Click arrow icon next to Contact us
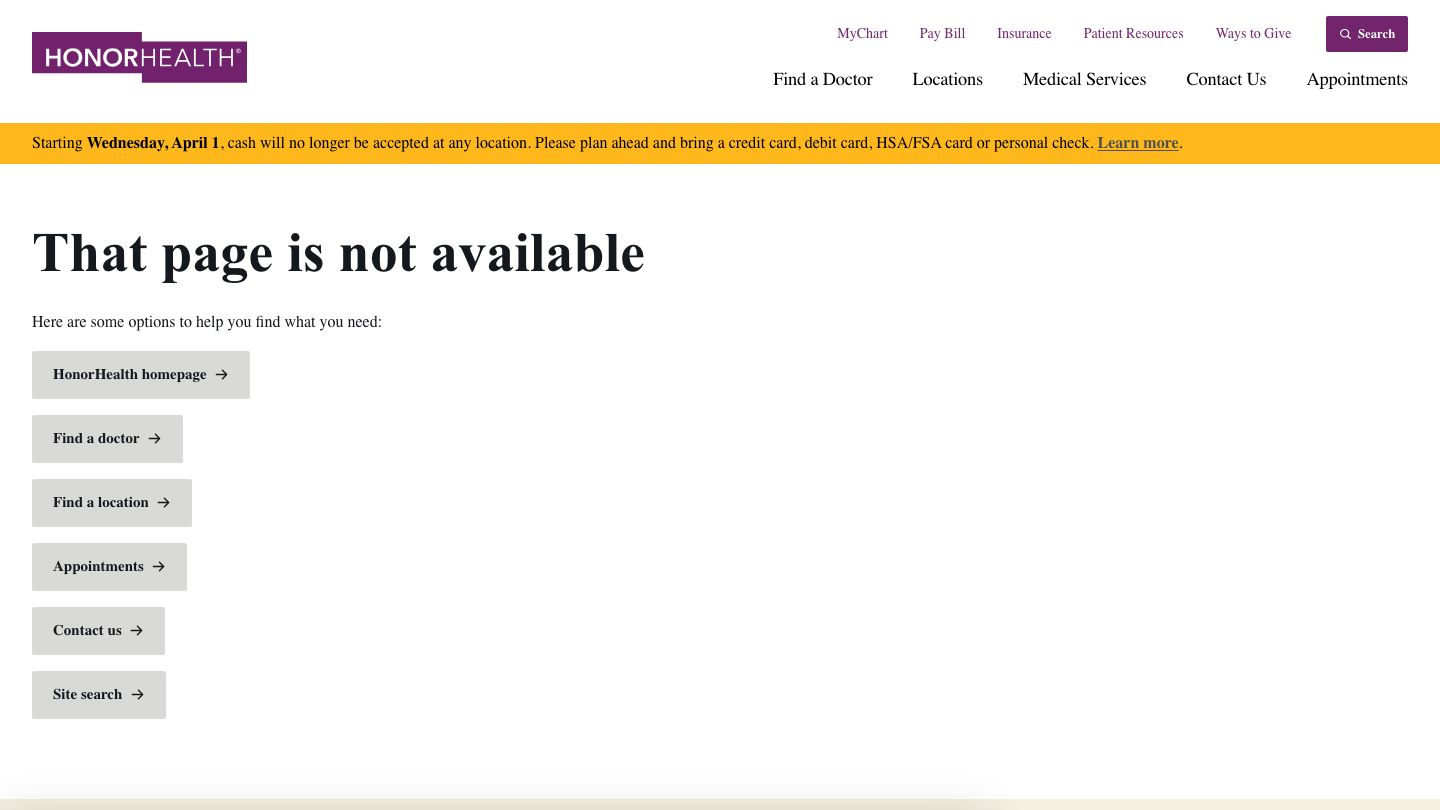The width and height of the screenshot is (1440, 810). point(137,631)
